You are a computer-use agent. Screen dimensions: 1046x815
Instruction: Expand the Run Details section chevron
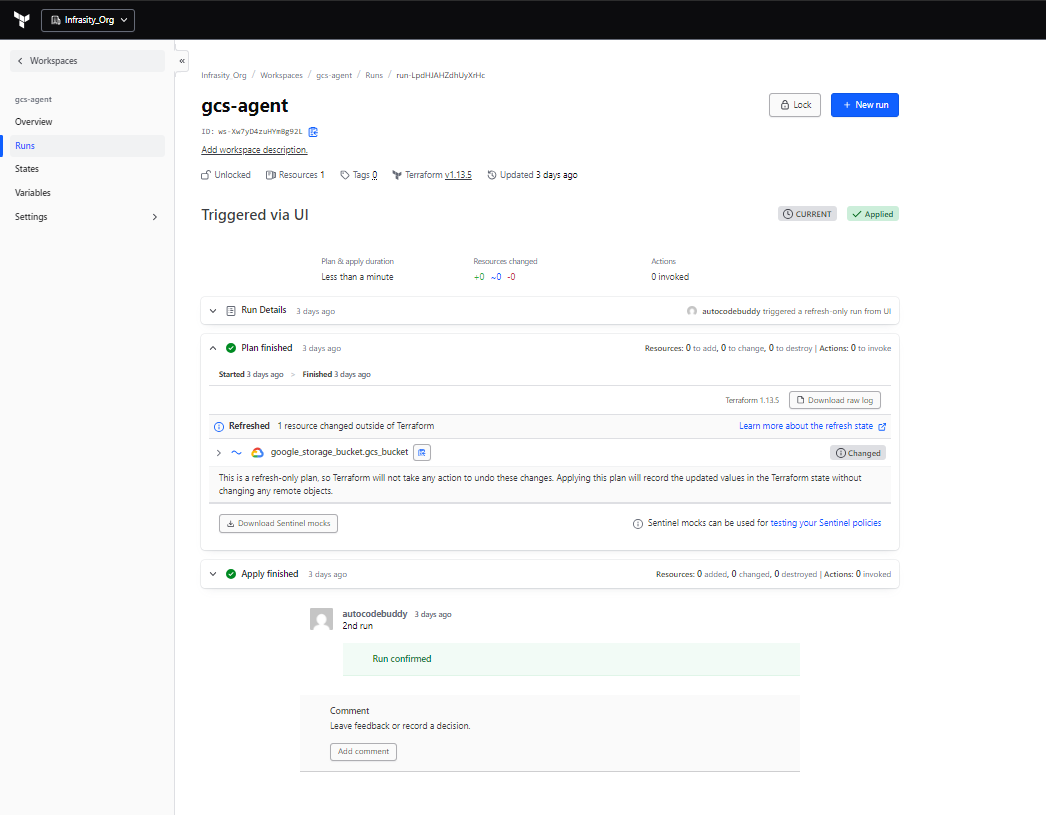(213, 311)
